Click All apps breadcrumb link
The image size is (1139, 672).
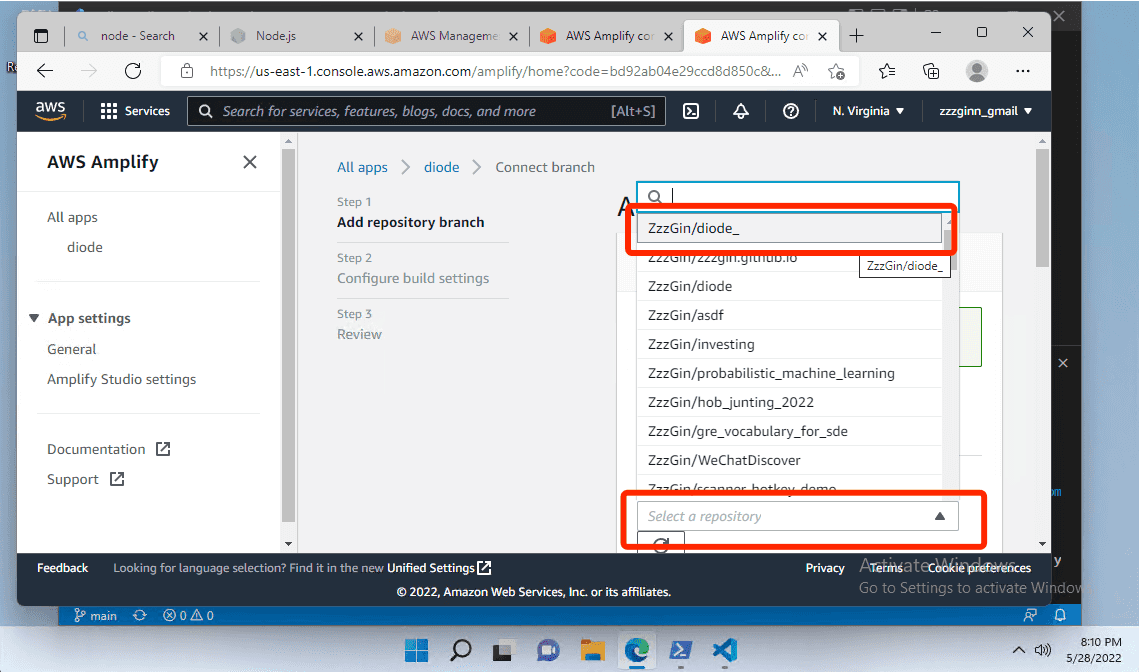click(x=362, y=167)
